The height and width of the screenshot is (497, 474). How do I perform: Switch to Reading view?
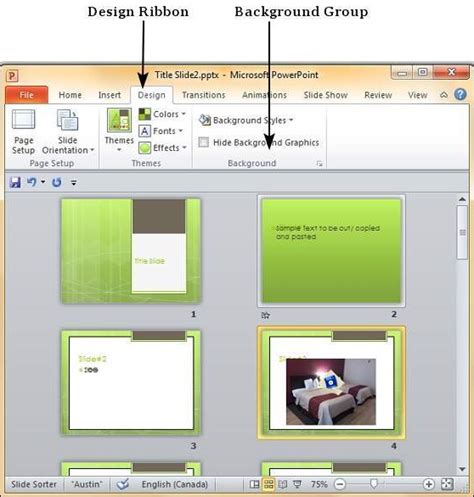(x=283, y=484)
